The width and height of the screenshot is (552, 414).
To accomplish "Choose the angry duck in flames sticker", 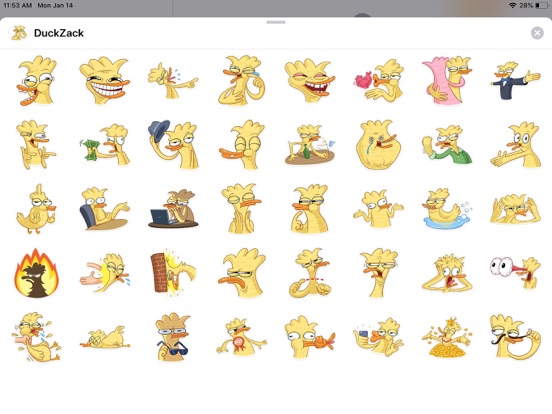I will tap(36, 273).
